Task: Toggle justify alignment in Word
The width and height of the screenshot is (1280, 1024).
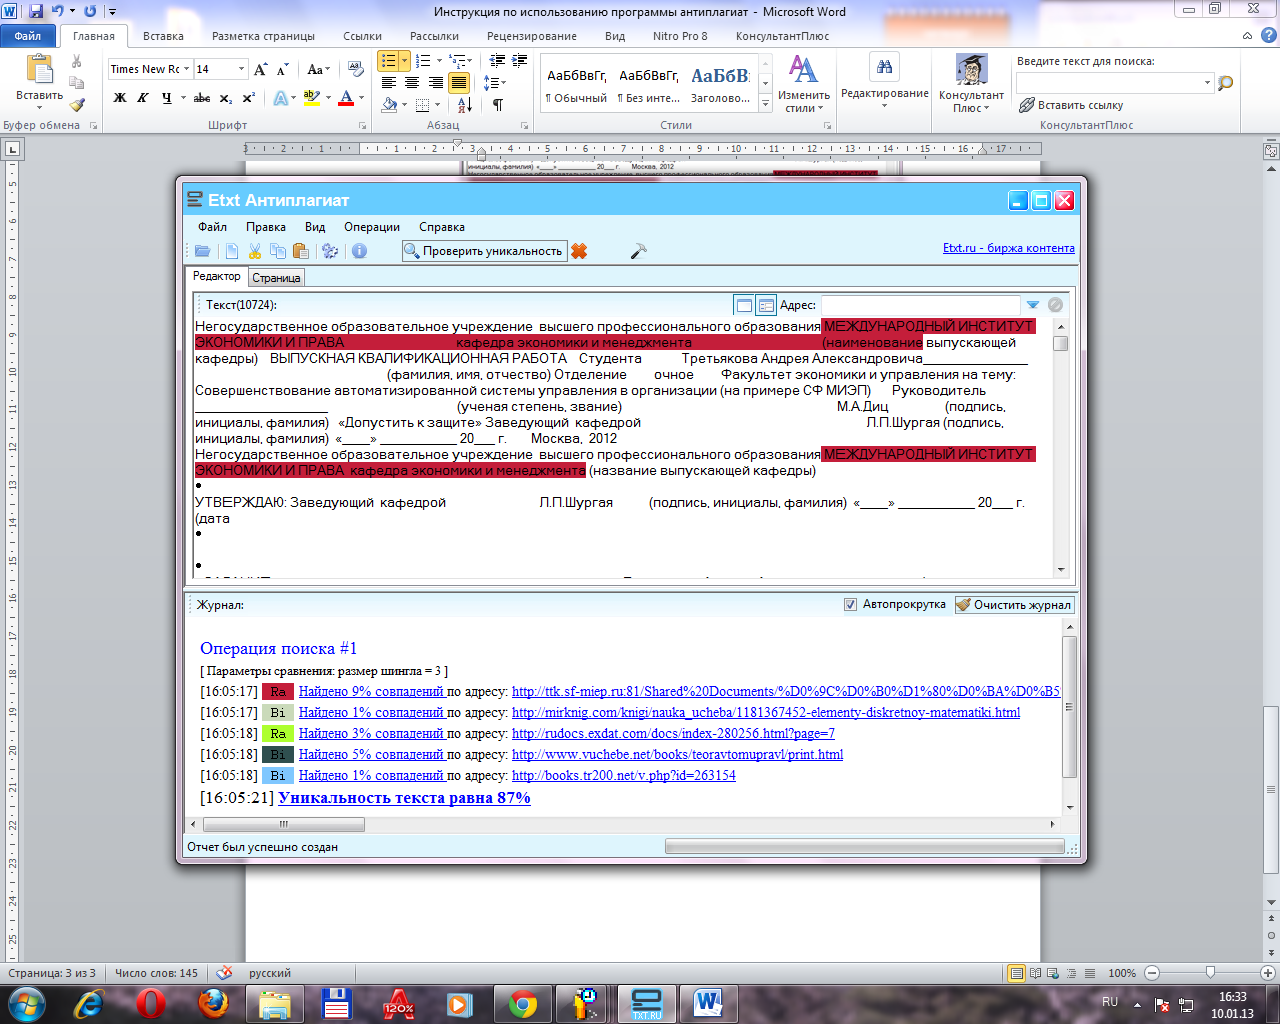Action: (459, 83)
